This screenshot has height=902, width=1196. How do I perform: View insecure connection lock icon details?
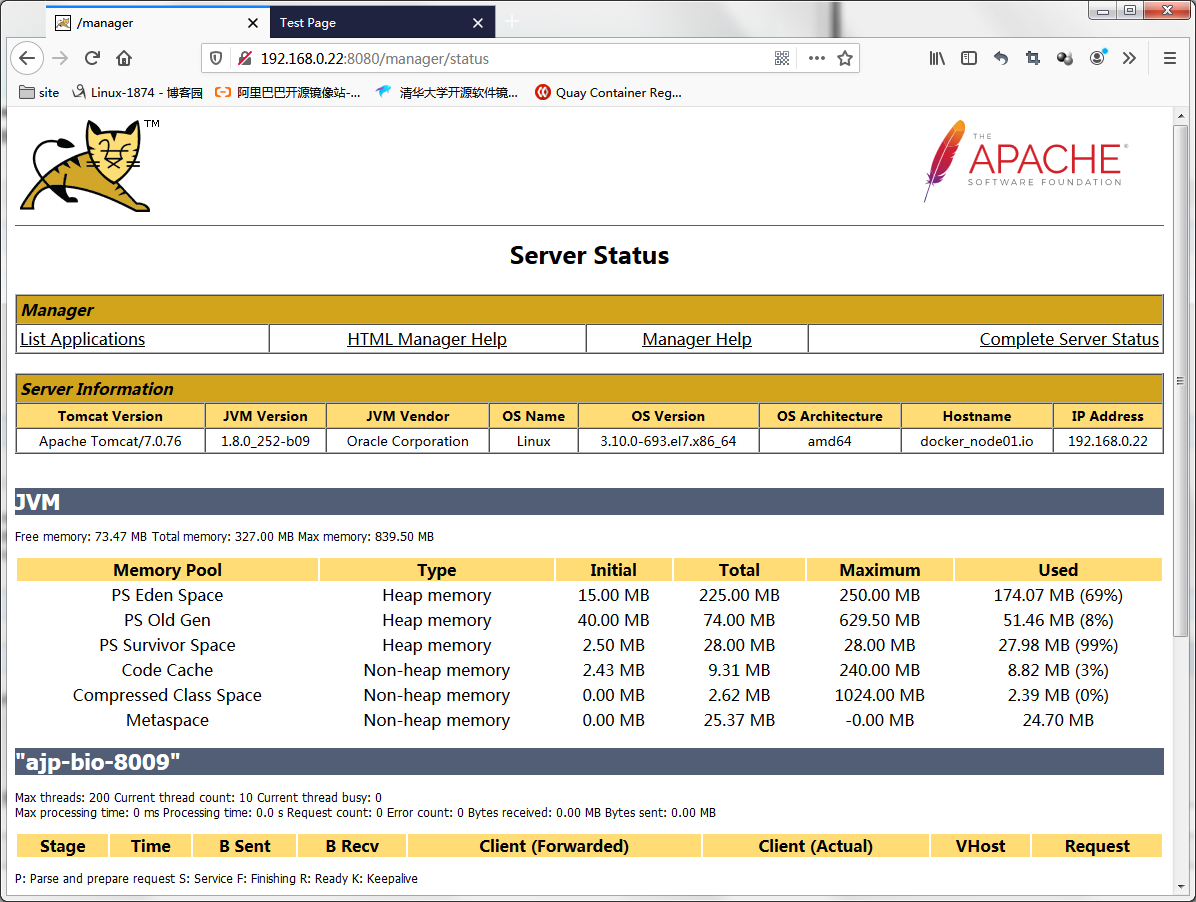[x=244, y=58]
